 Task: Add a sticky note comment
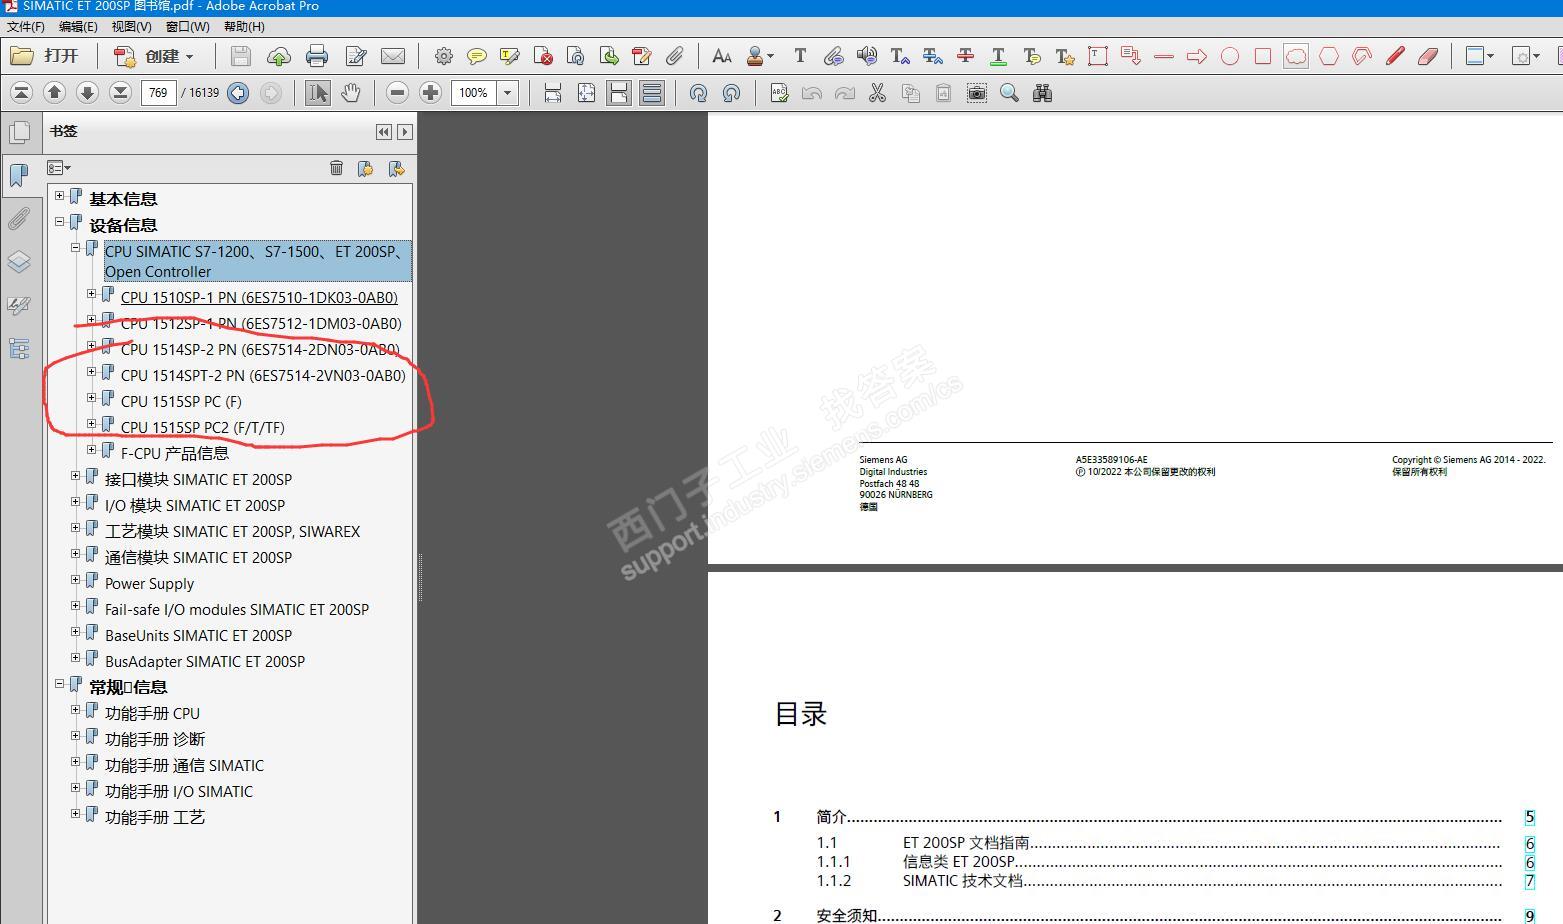477,56
